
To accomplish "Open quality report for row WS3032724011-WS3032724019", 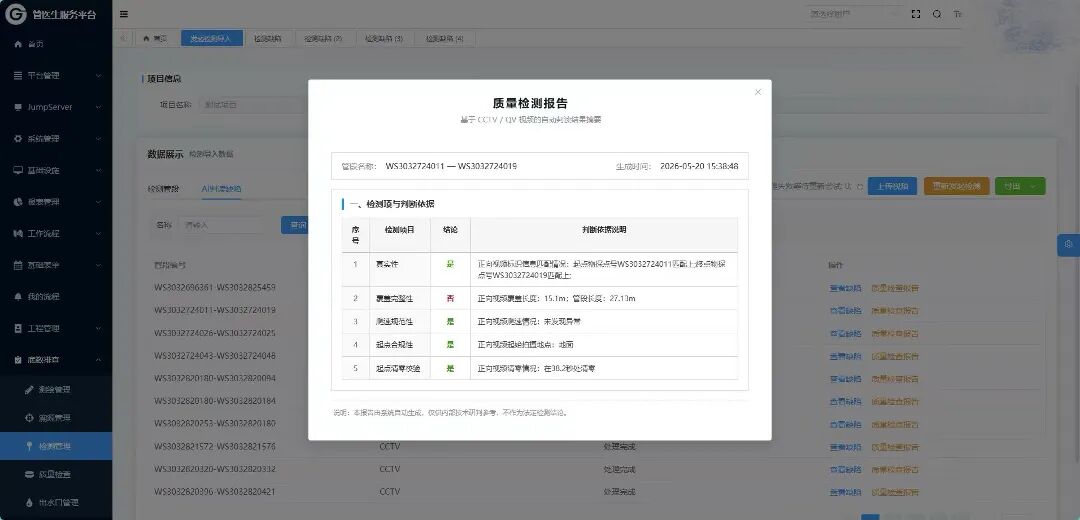I will click(895, 311).
